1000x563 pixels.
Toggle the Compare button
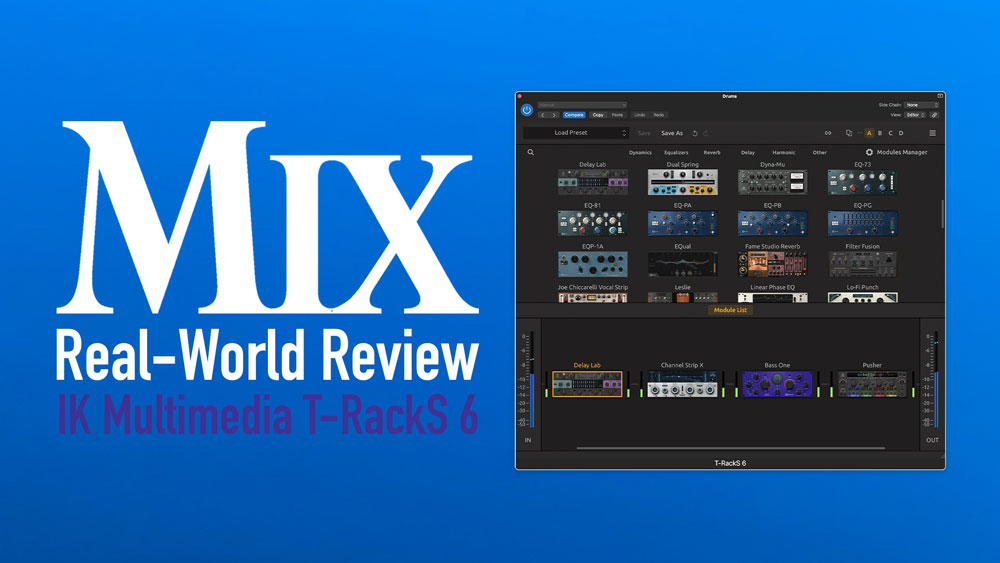point(574,115)
